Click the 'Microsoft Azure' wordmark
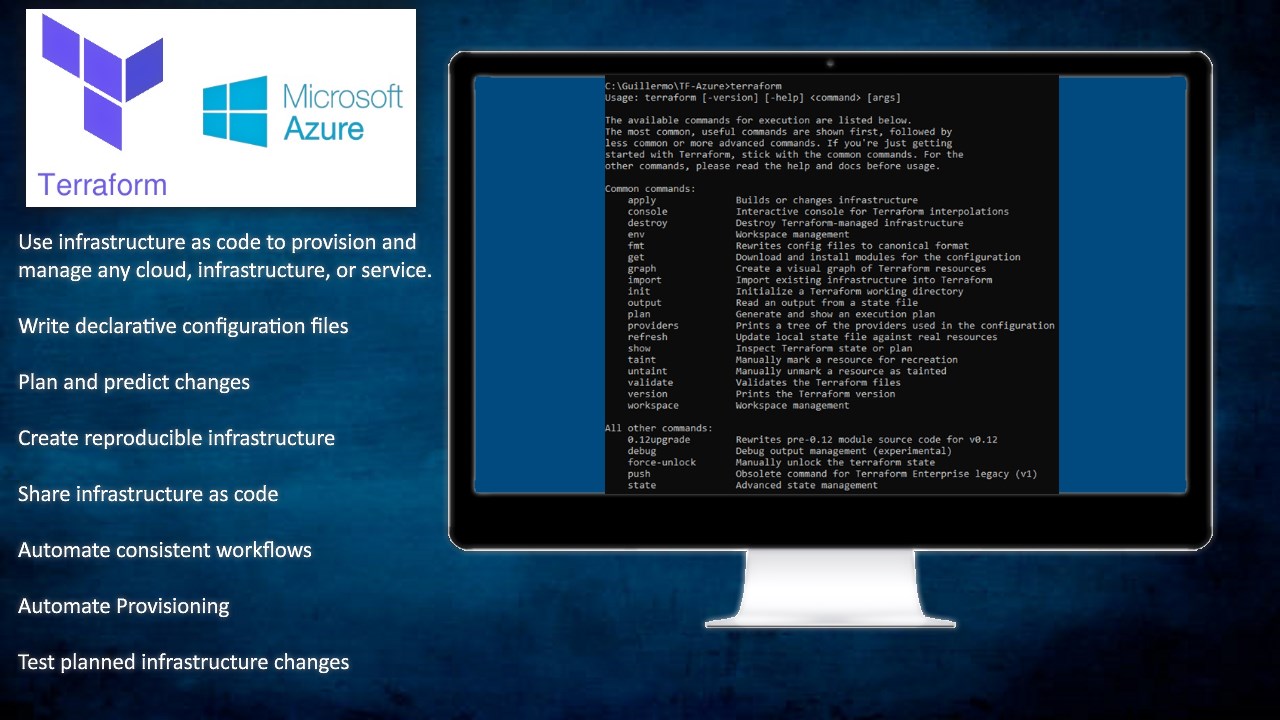This screenshot has height=720, width=1280. click(x=343, y=111)
